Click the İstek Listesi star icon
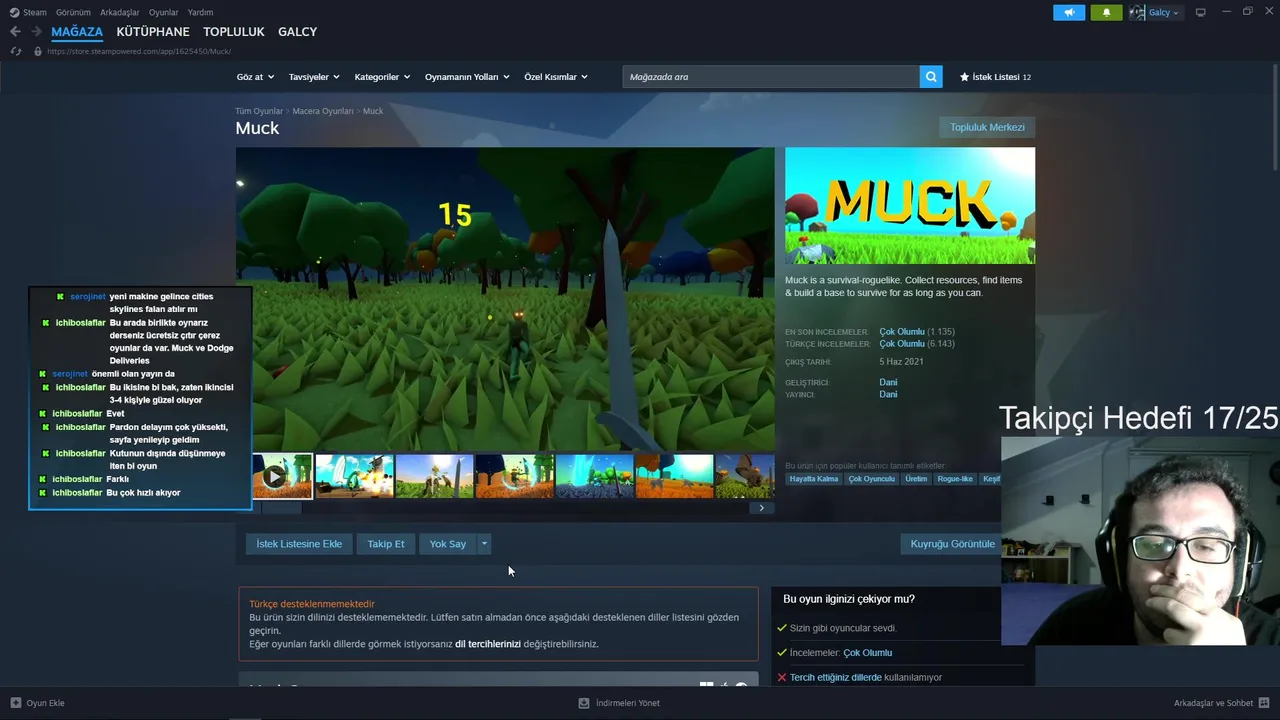This screenshot has width=1280, height=720. point(964,77)
